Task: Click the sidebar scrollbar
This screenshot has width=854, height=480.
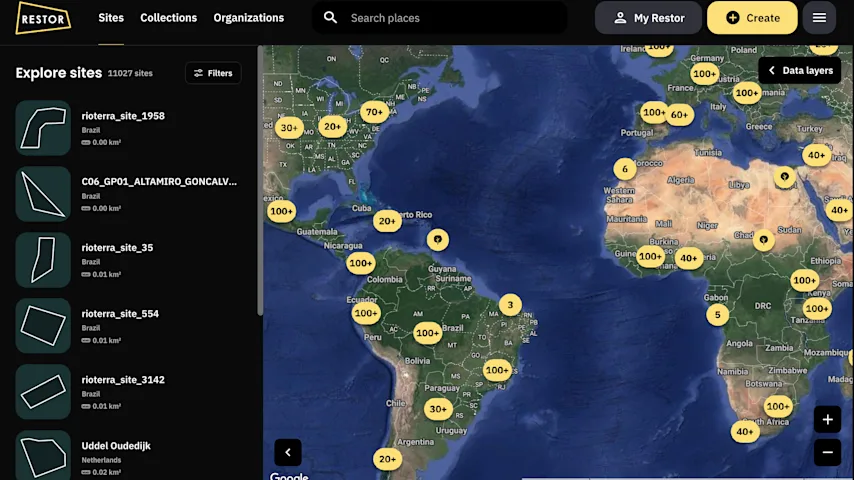Action: 260,180
